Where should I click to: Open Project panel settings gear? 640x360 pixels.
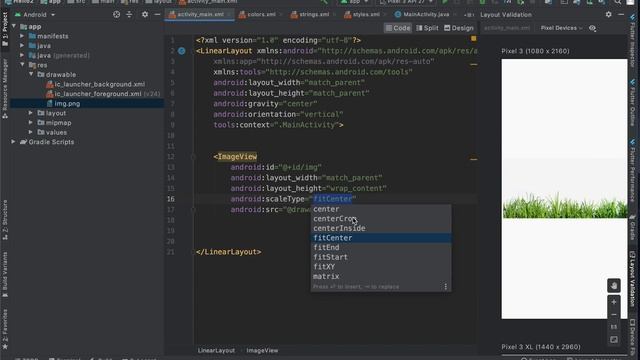click(145, 15)
